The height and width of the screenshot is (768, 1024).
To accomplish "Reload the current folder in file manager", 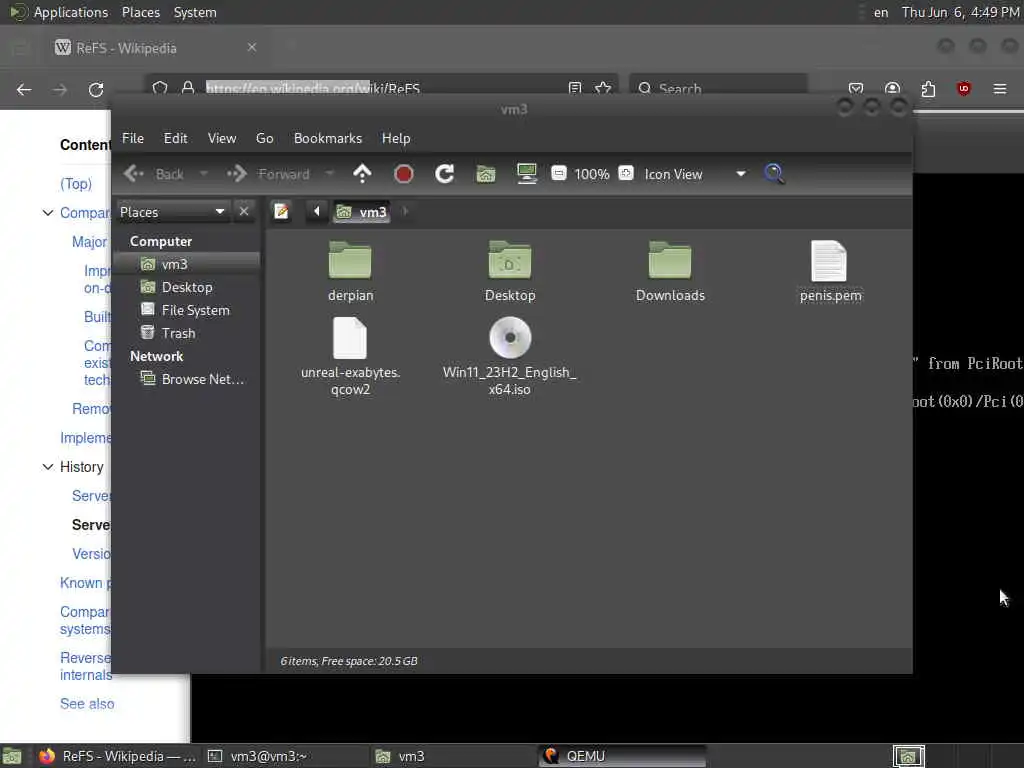I will point(445,174).
